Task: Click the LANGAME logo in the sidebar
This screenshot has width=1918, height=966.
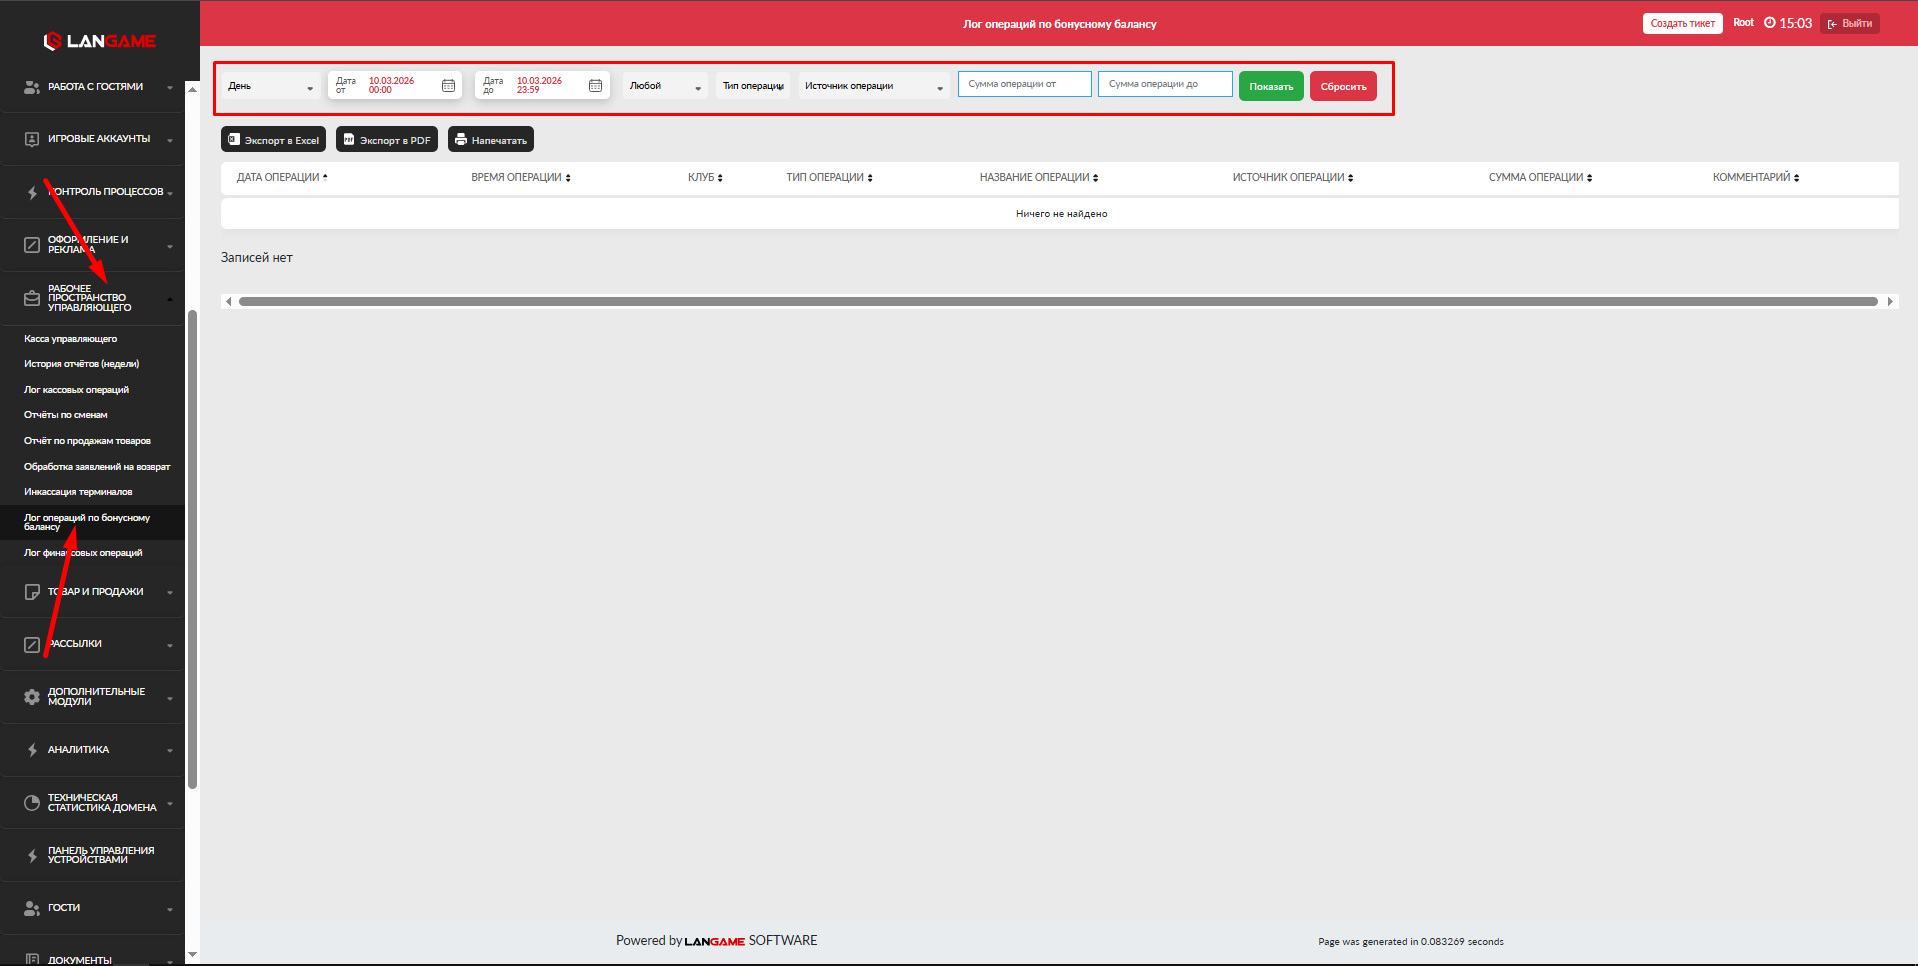Action: point(99,41)
